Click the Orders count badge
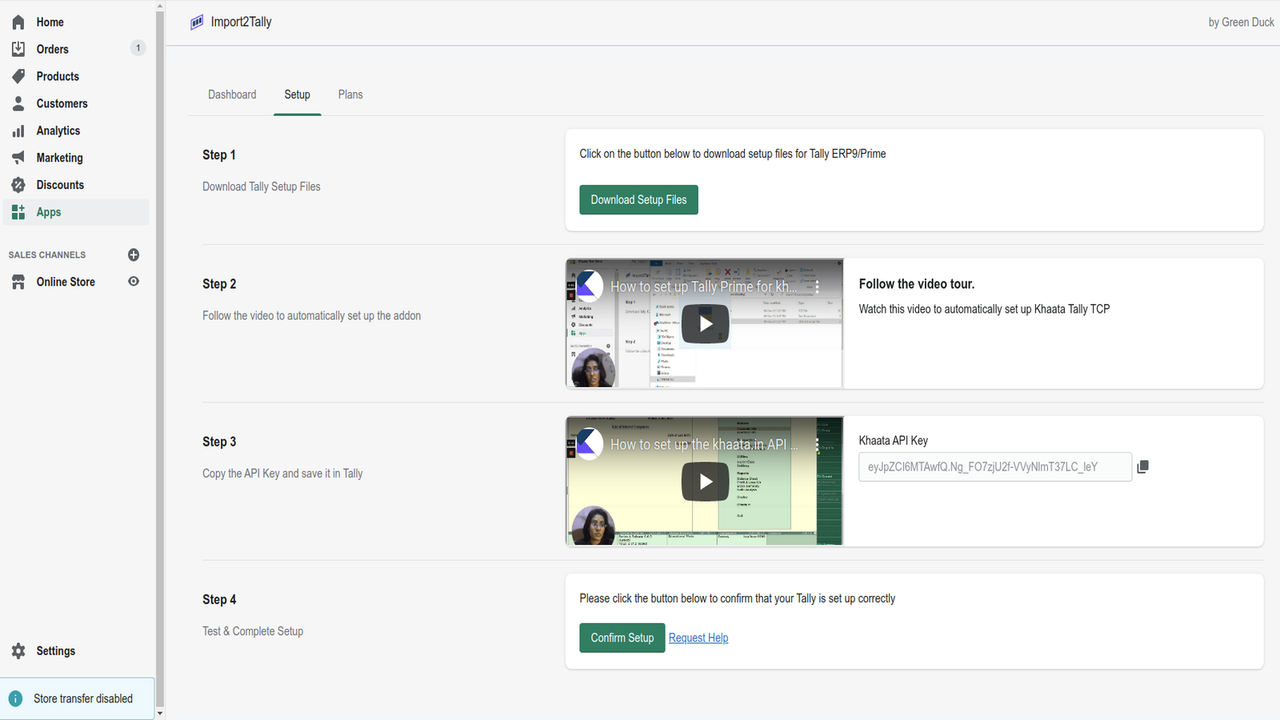 point(137,48)
